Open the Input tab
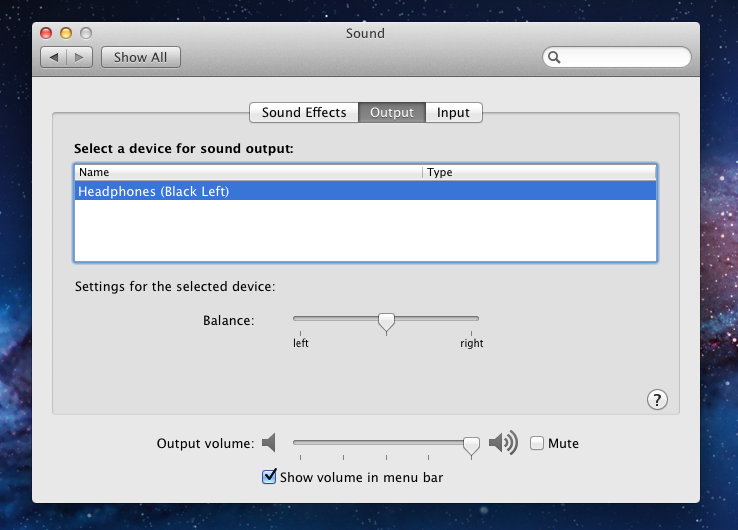This screenshot has height=530, width=738. [x=453, y=113]
